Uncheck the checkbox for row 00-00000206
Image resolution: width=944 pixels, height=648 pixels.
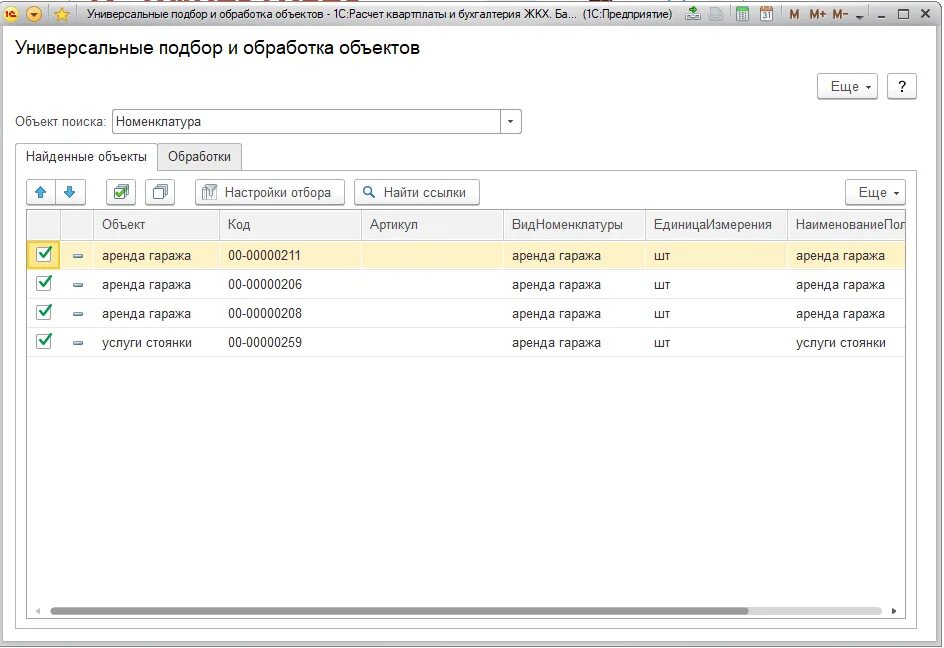pyautogui.click(x=44, y=283)
